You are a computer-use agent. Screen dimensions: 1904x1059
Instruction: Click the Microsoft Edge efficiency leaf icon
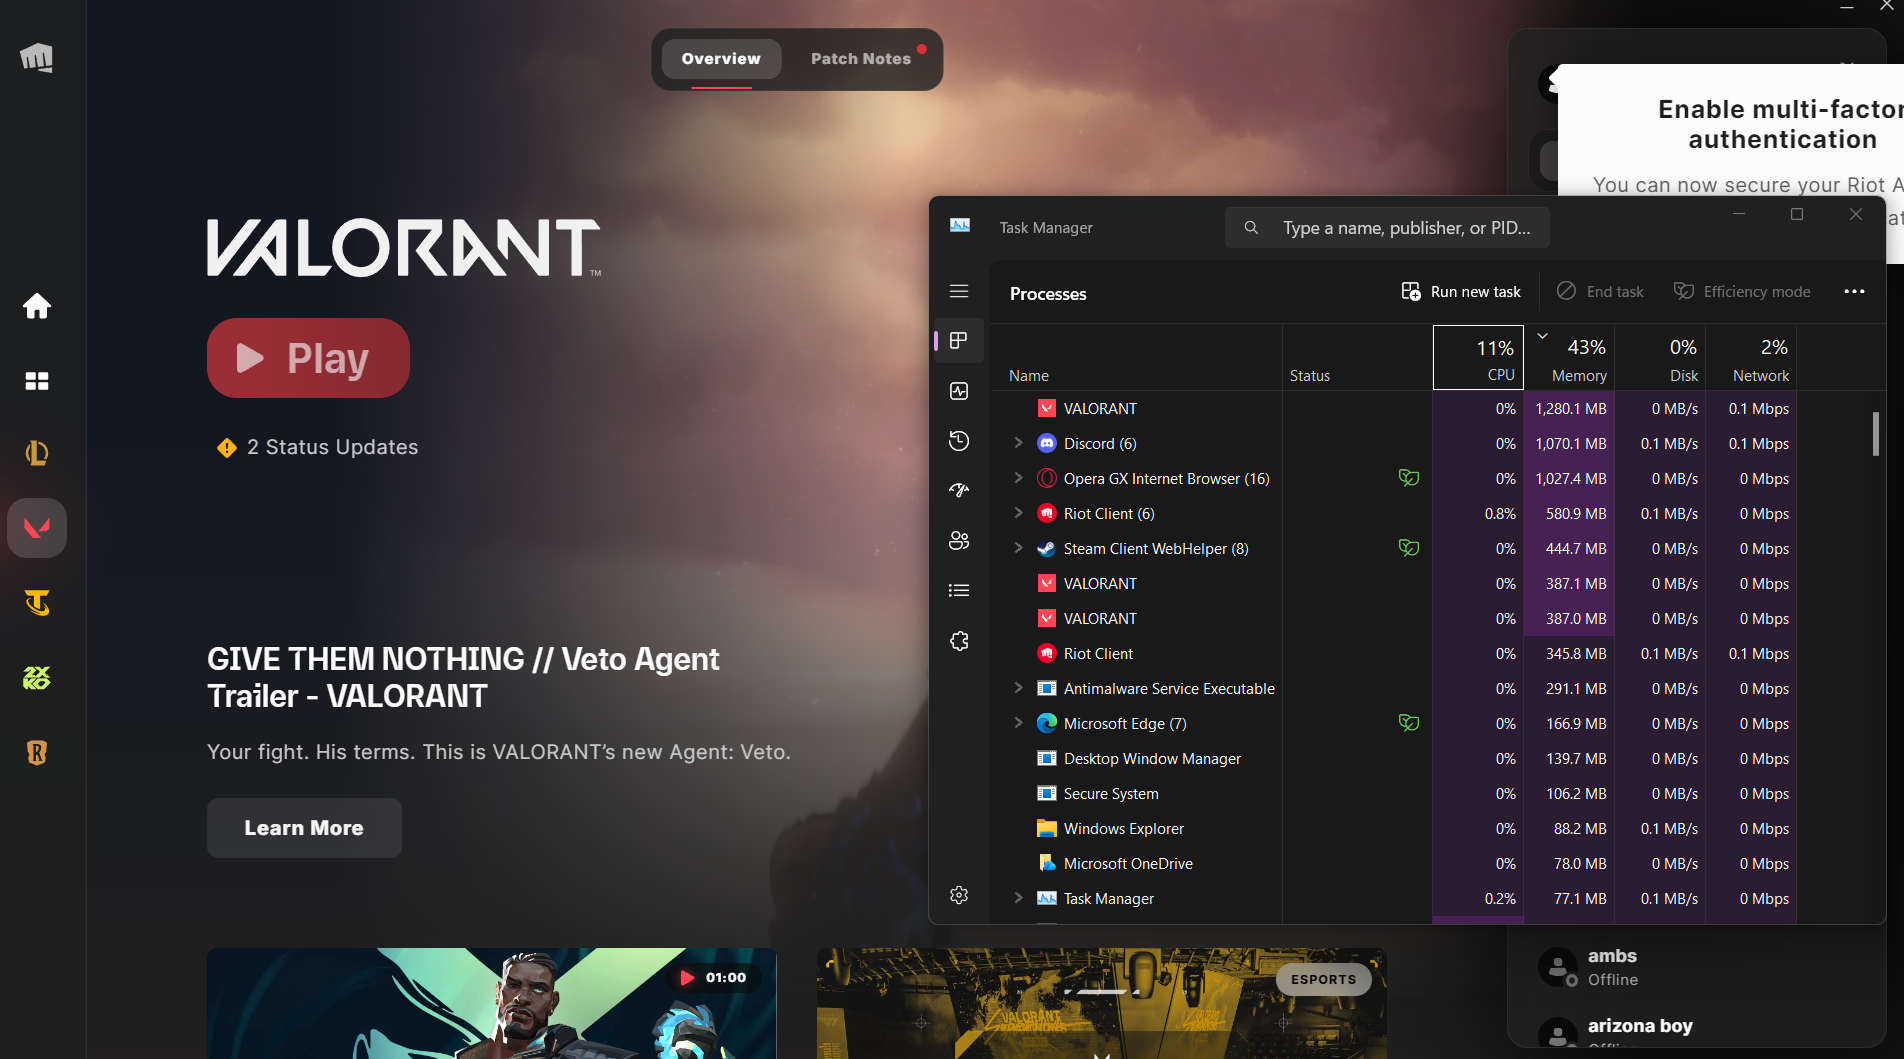[1409, 723]
